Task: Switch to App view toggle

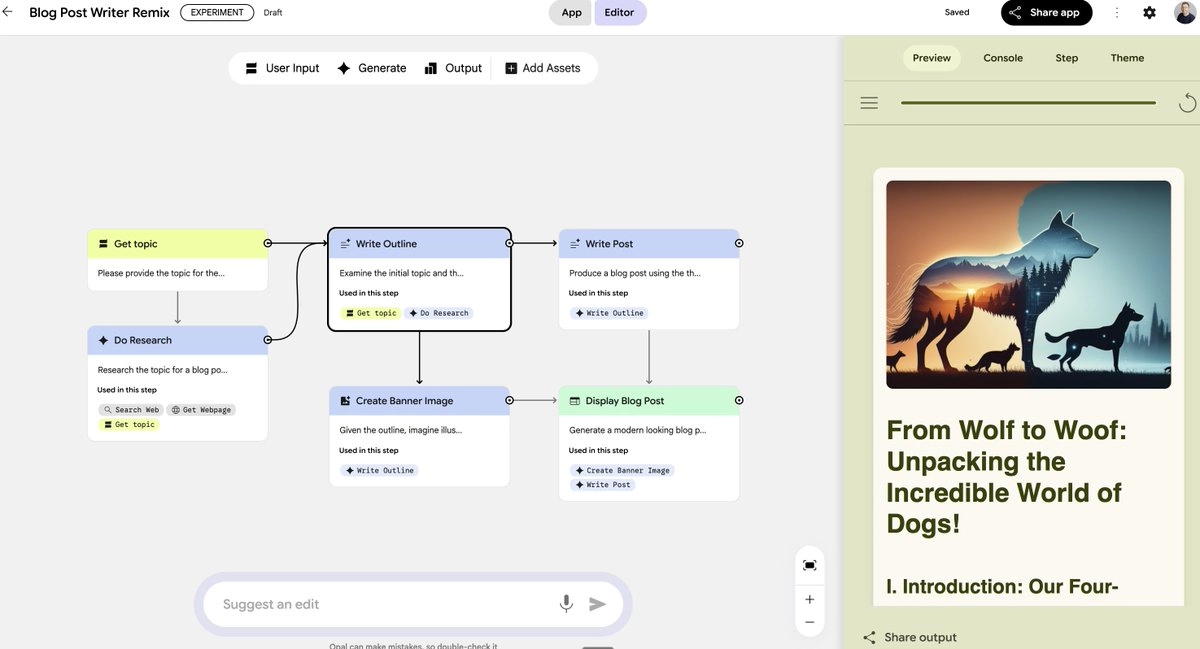Action: [571, 13]
